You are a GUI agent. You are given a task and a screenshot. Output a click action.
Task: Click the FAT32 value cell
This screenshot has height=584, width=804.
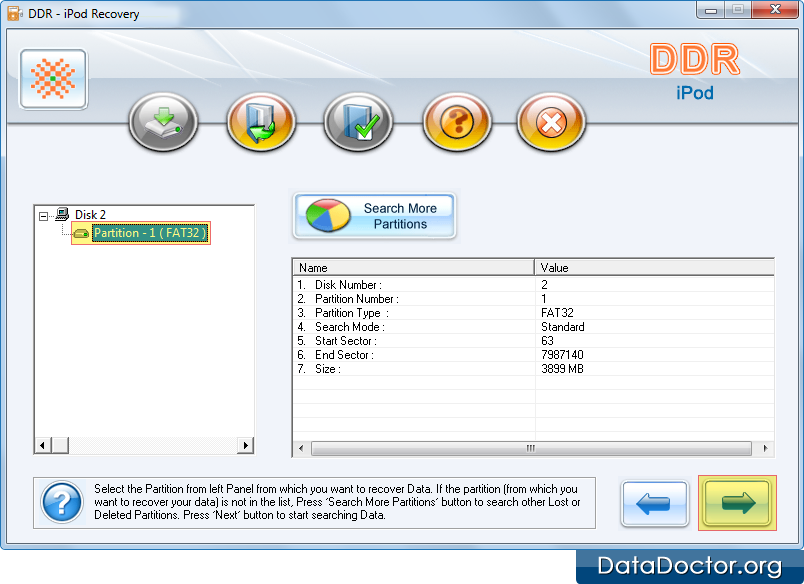pos(557,313)
